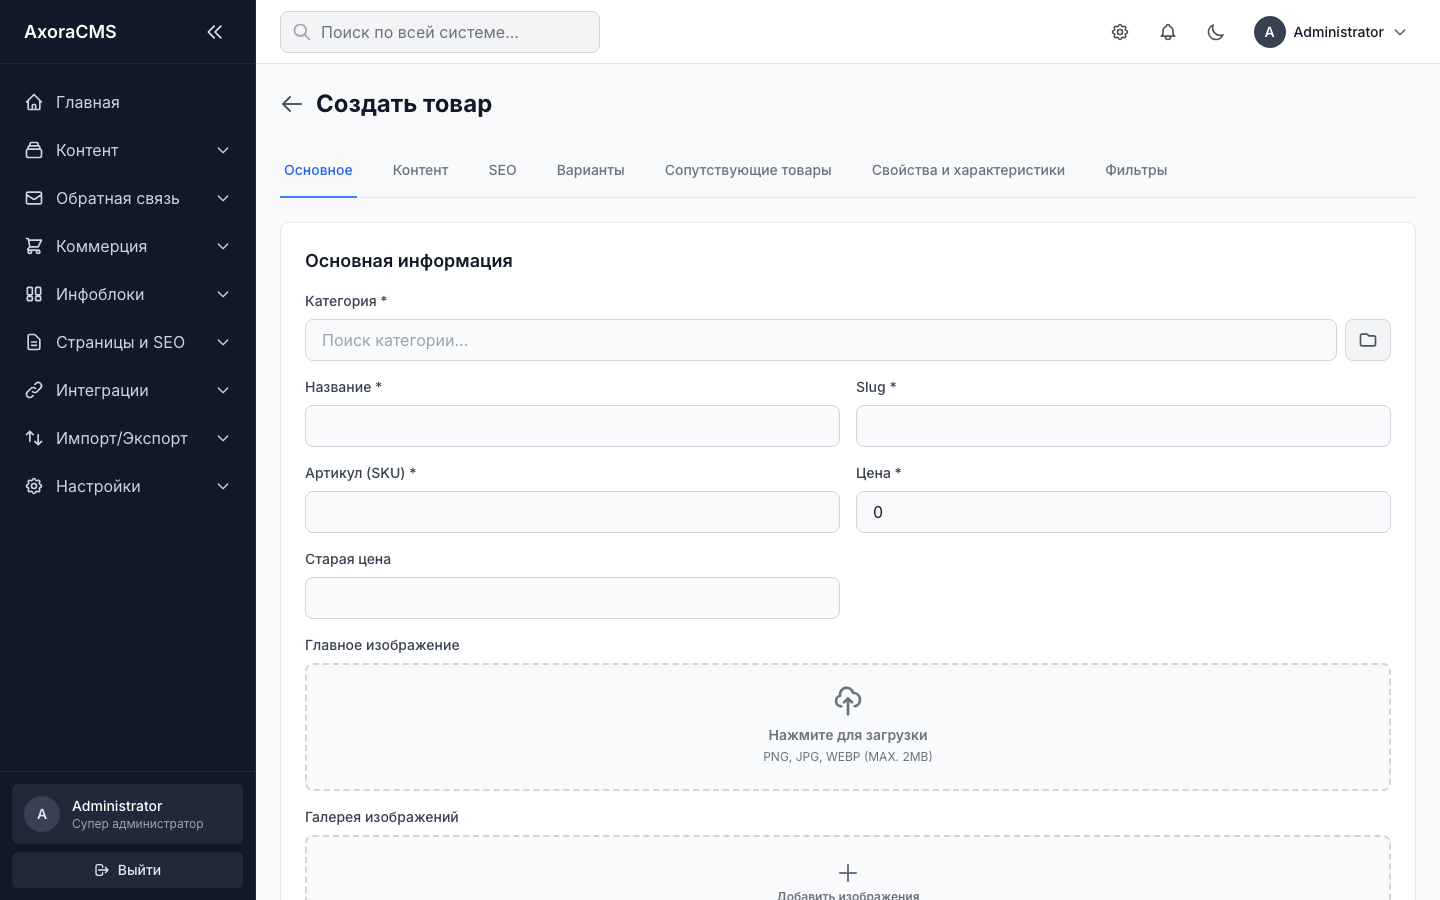Screen dimensions: 1440x900
Task: Focus the Slug input field
Action: [1123, 426]
